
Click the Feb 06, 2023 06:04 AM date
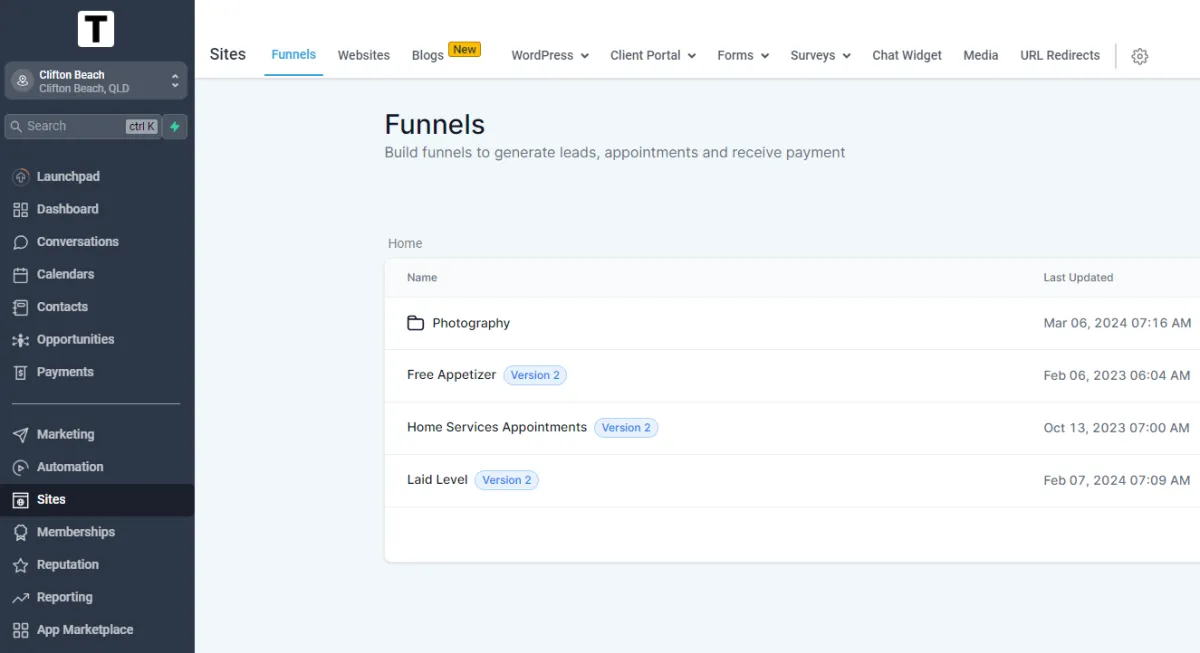(1117, 376)
